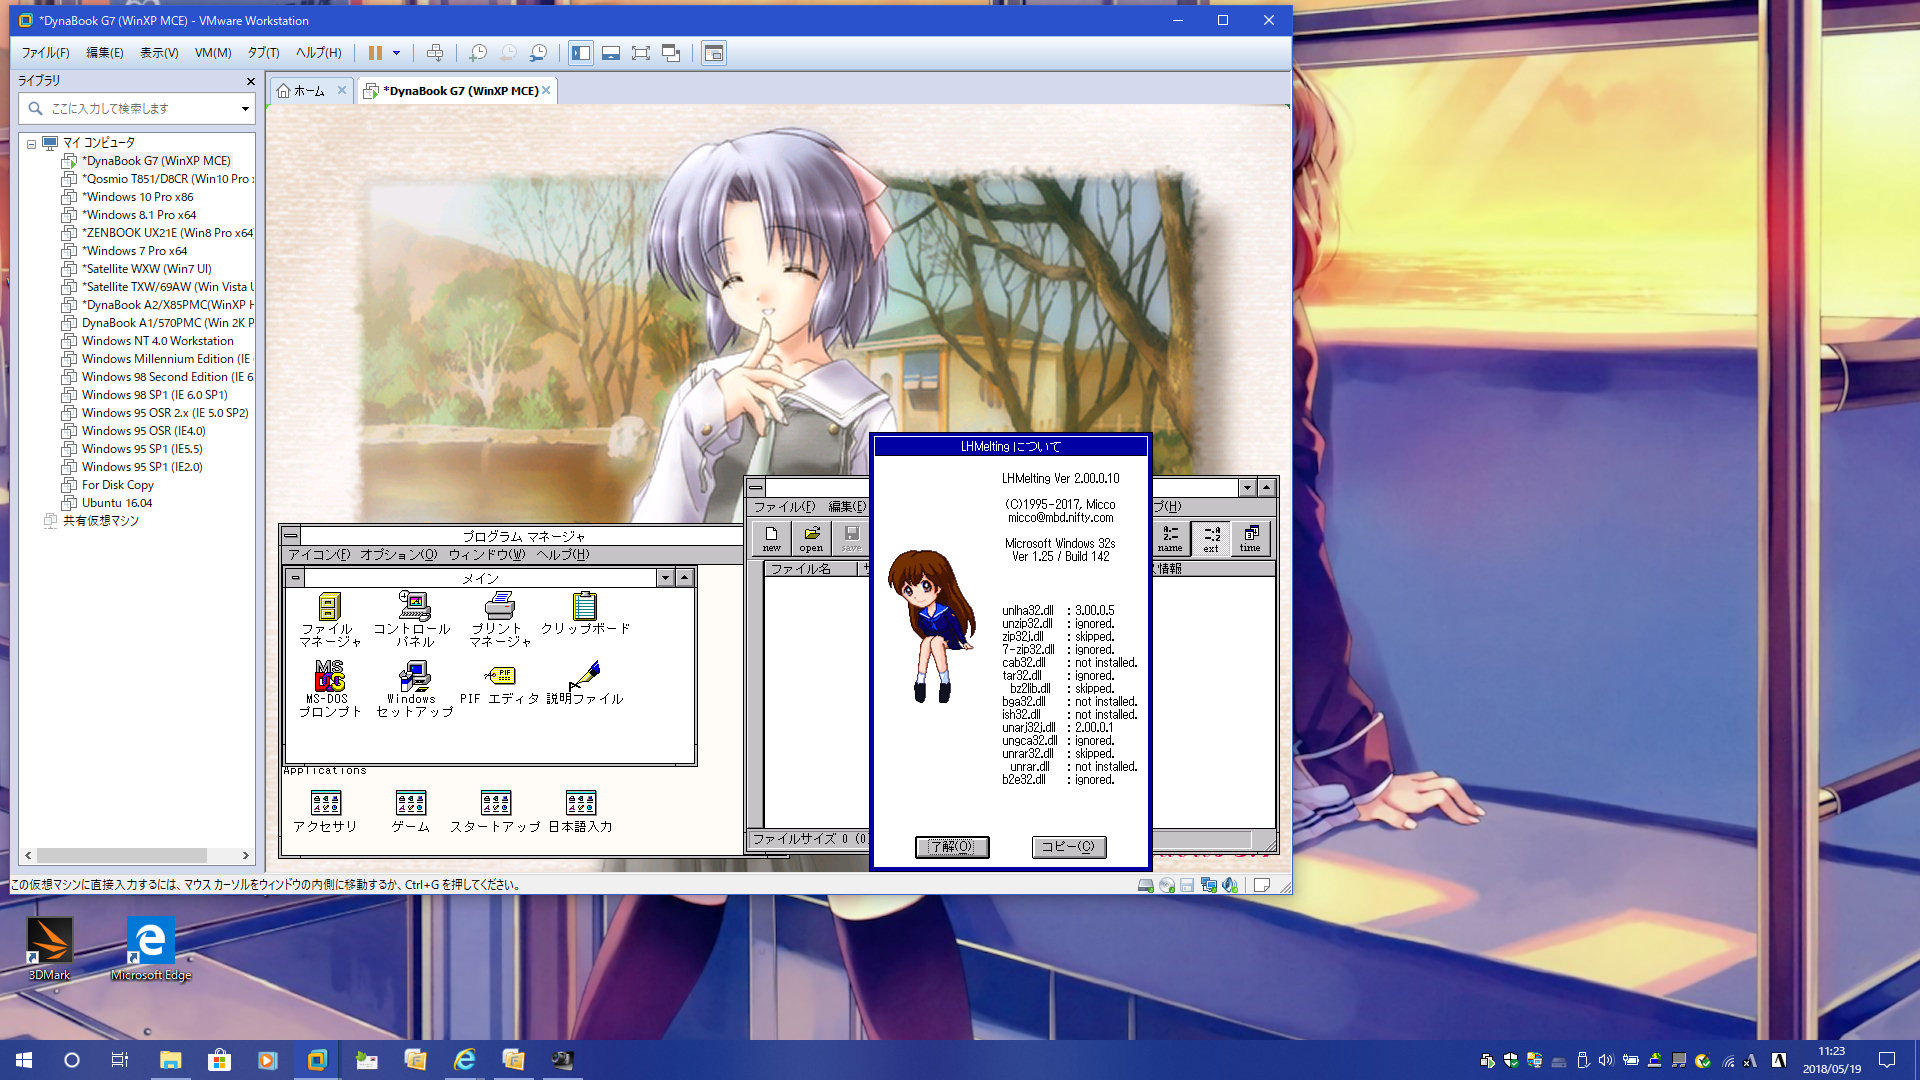The width and height of the screenshot is (1920, 1080).
Task: Open the ファイル(F) menu in VMware
Action: coord(46,53)
